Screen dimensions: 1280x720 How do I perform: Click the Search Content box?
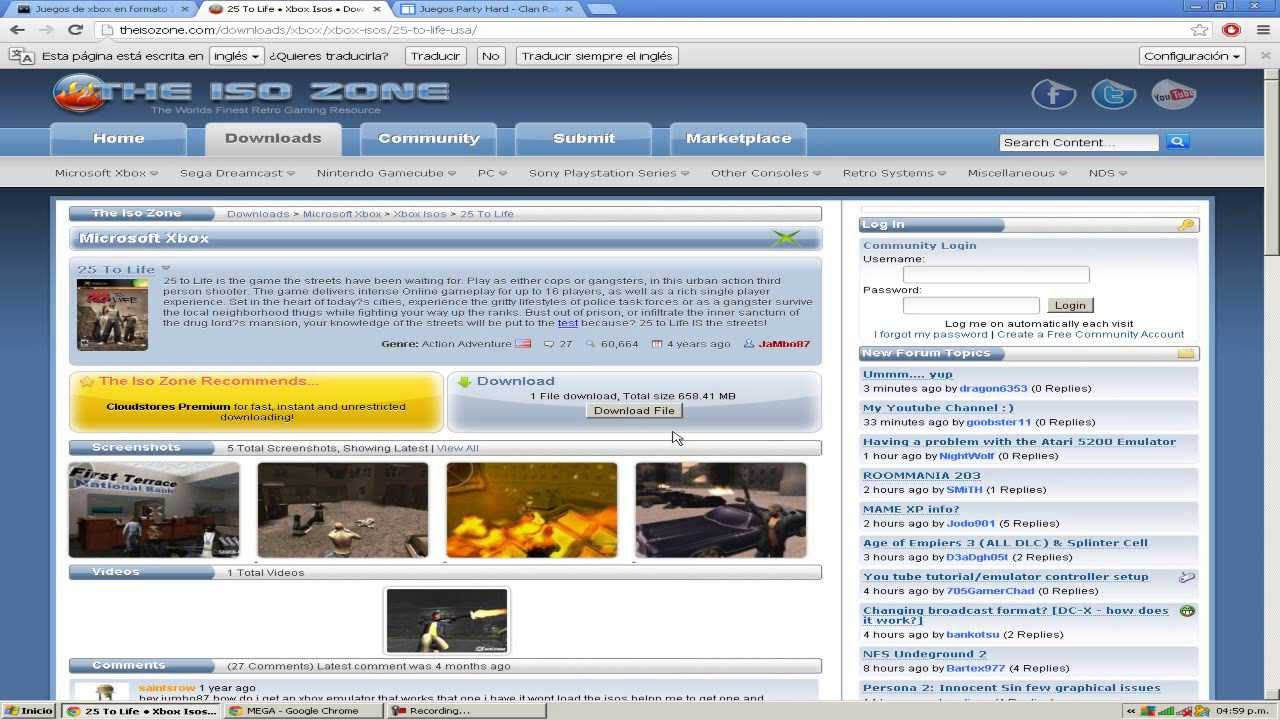click(1079, 142)
